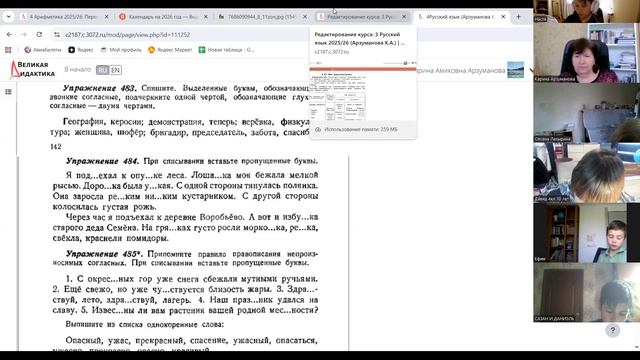This screenshot has width=640, height=360.
Task: Open a new browser tab
Action: (518, 17)
